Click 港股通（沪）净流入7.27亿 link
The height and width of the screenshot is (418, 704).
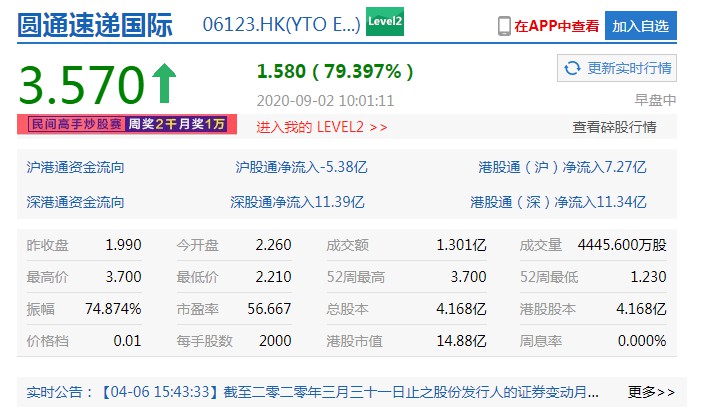[x=562, y=167]
